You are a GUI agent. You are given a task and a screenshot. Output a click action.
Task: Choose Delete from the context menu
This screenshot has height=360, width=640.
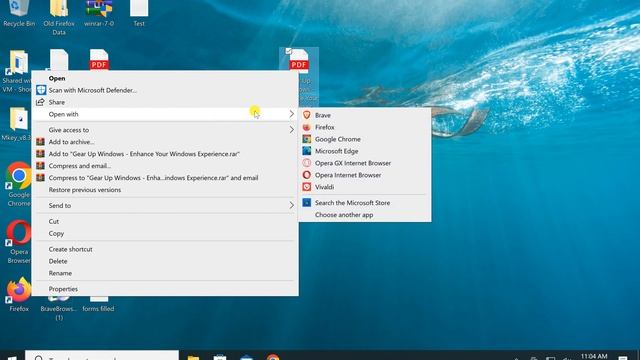pos(165,261)
